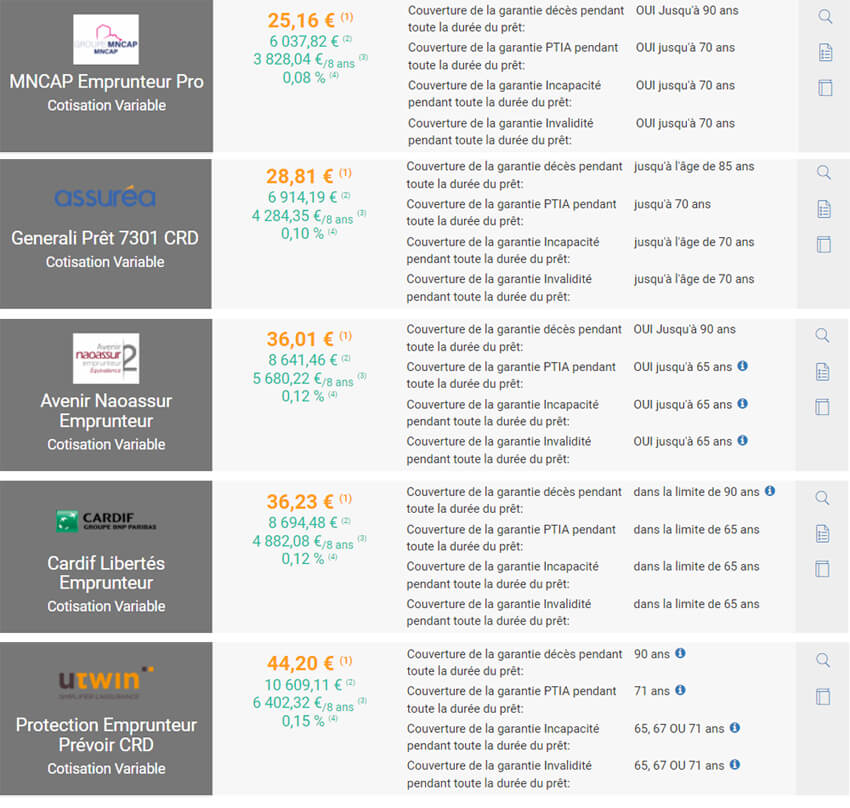Image resolution: width=850 pixels, height=808 pixels.
Task: Click the Cardif BNP Paribas logo
Action: 106,521
